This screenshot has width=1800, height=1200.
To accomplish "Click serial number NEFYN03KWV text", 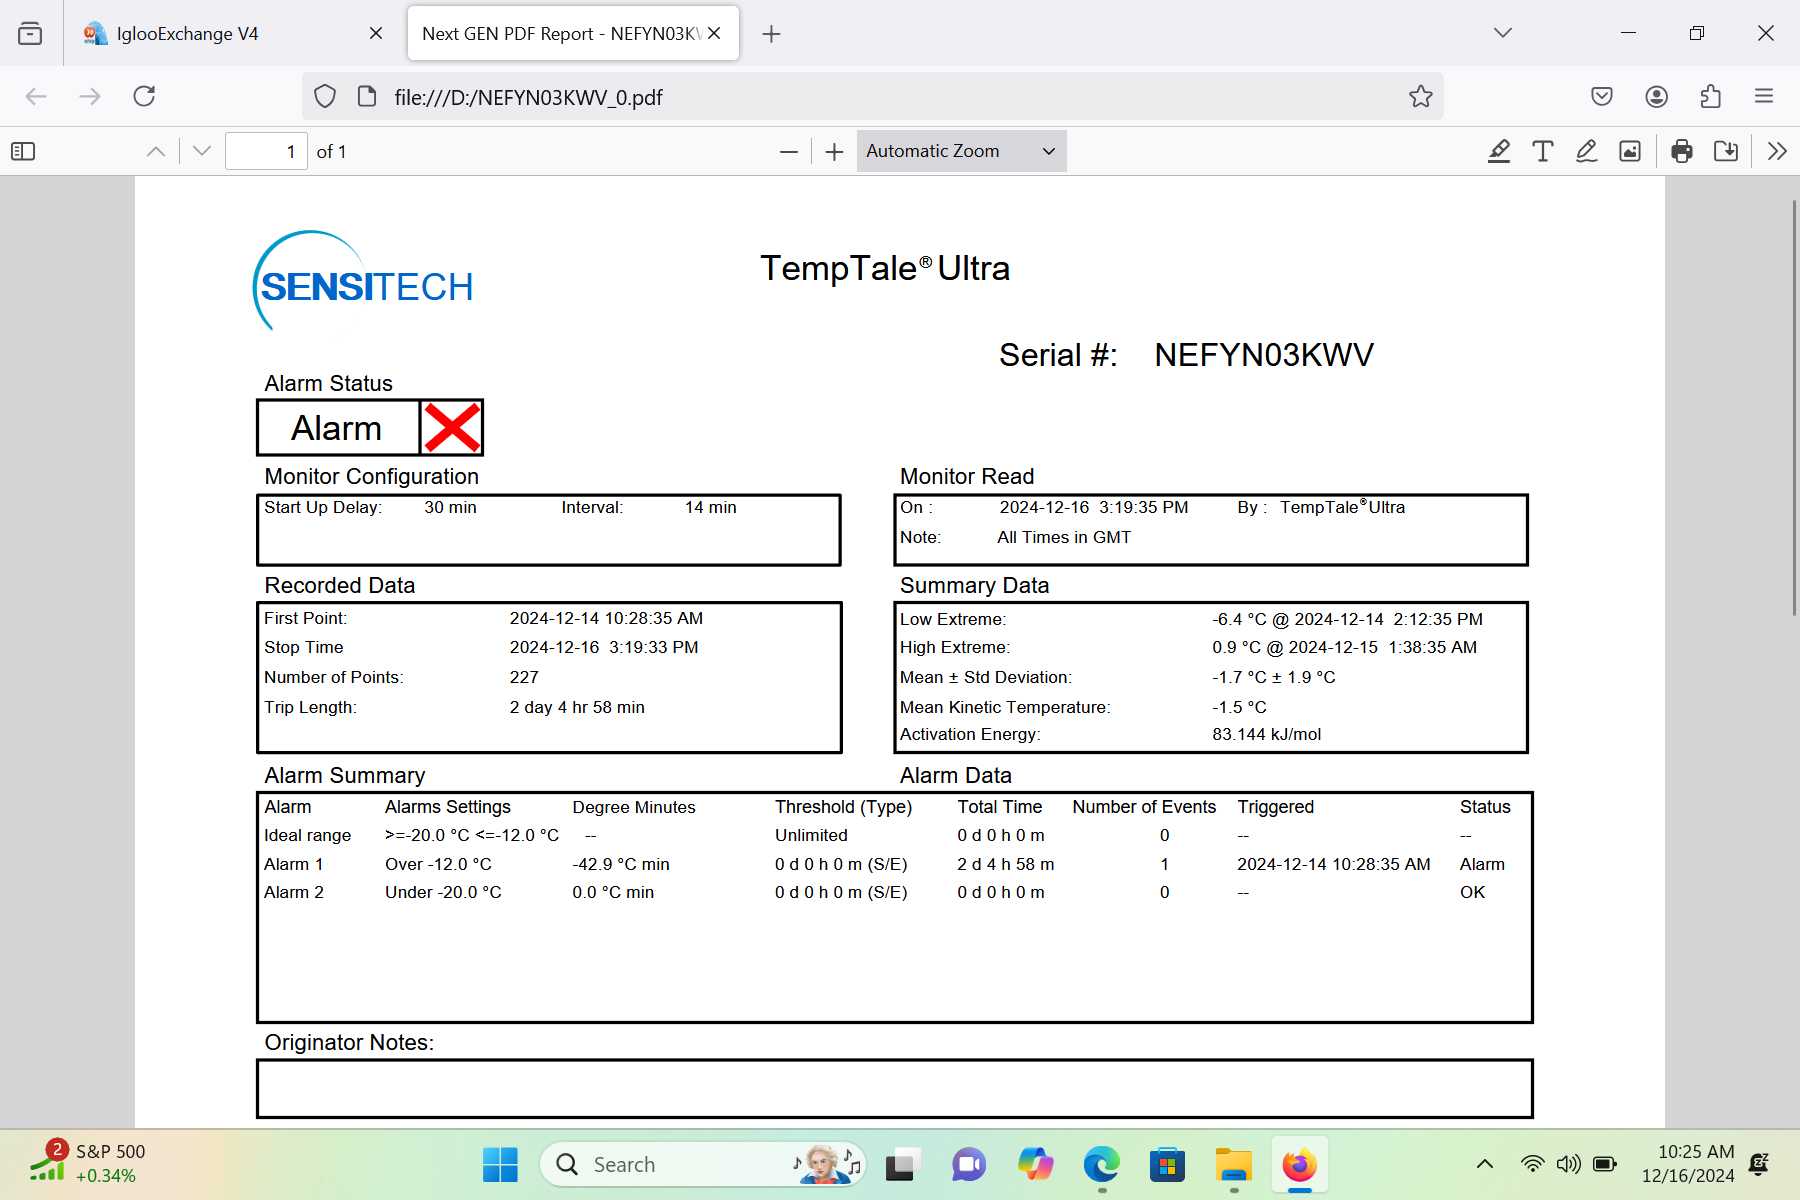I will tap(1264, 355).
